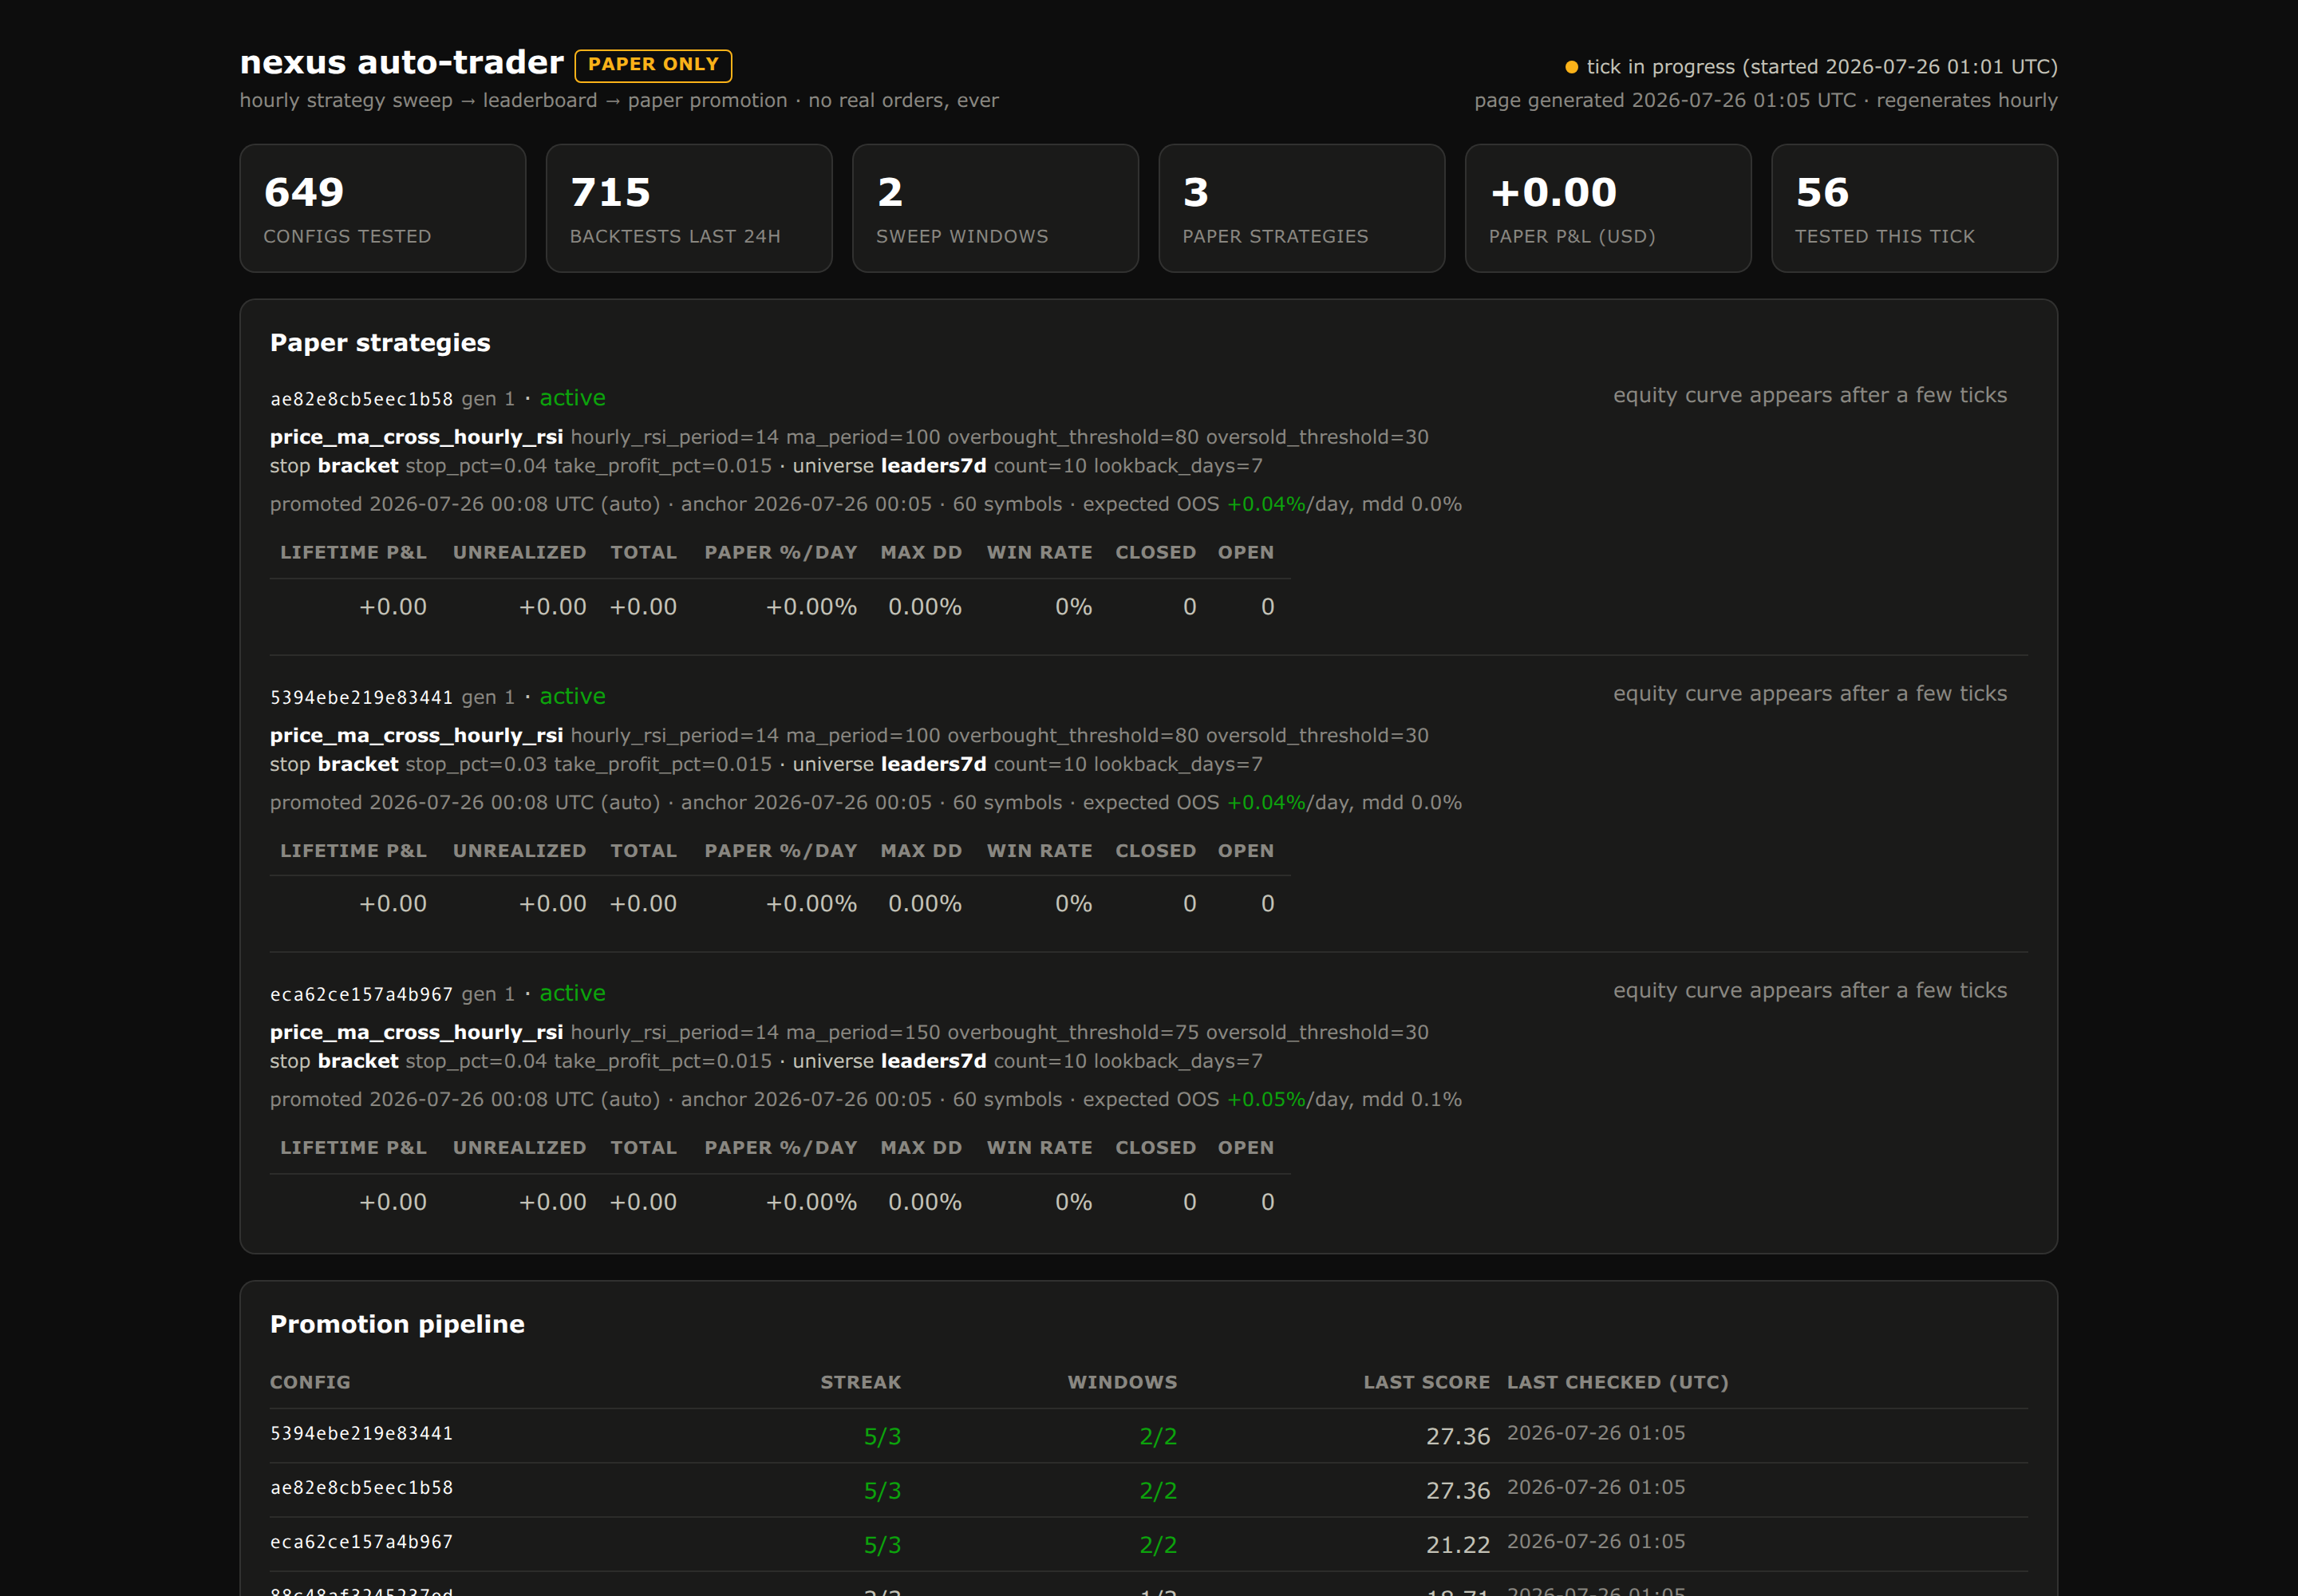Select the +0.00 Paper P&L (USD) card
2298x1596 pixels.
click(x=1608, y=208)
